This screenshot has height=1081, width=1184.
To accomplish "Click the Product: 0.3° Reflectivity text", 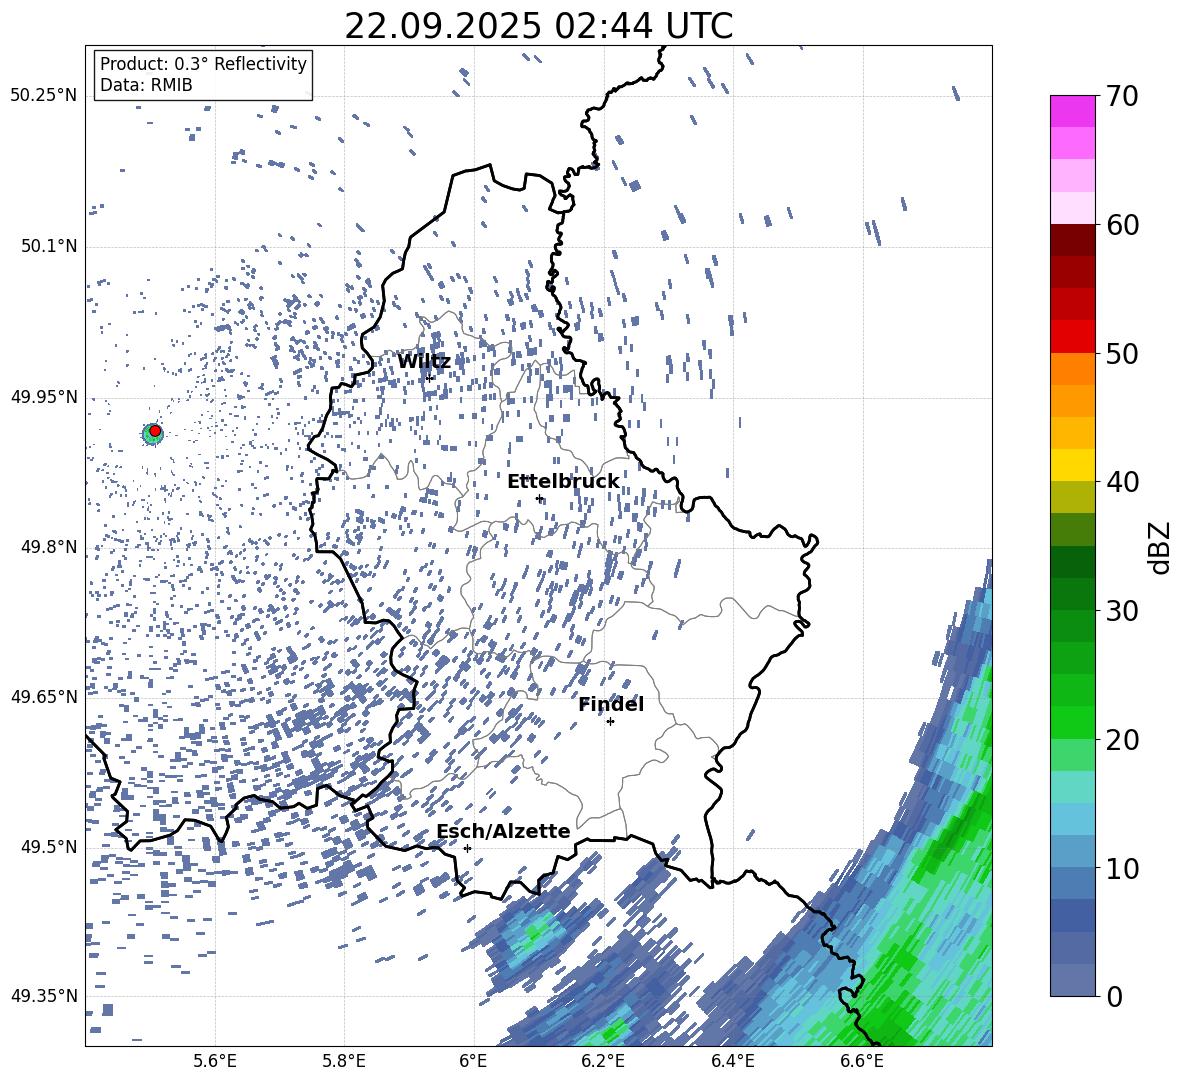I will coord(203,64).
